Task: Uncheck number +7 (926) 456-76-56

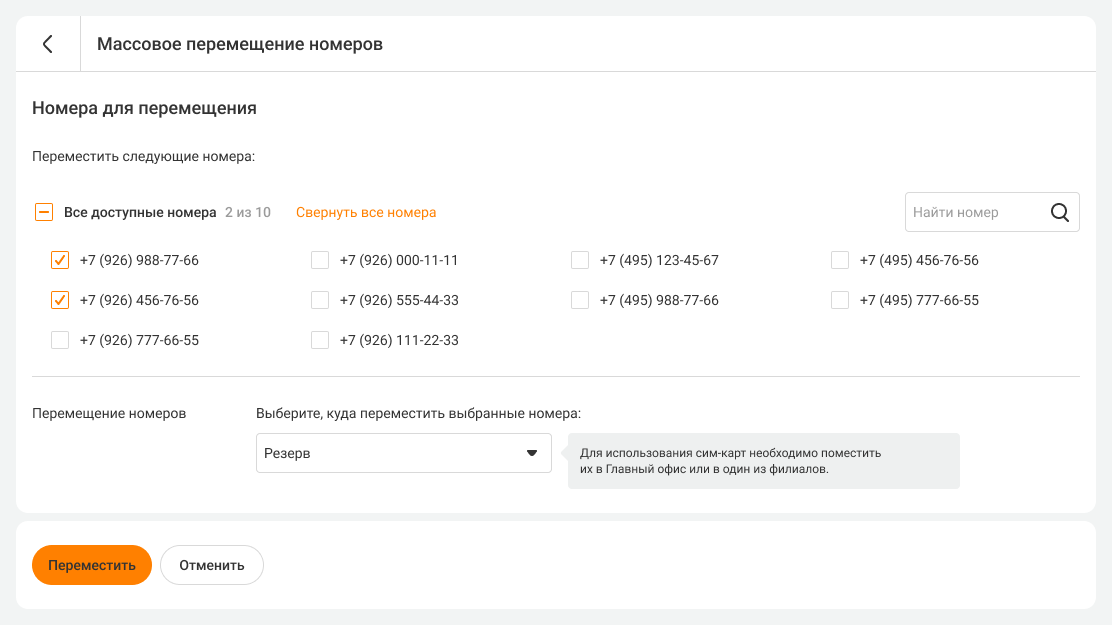Action: click(x=60, y=300)
